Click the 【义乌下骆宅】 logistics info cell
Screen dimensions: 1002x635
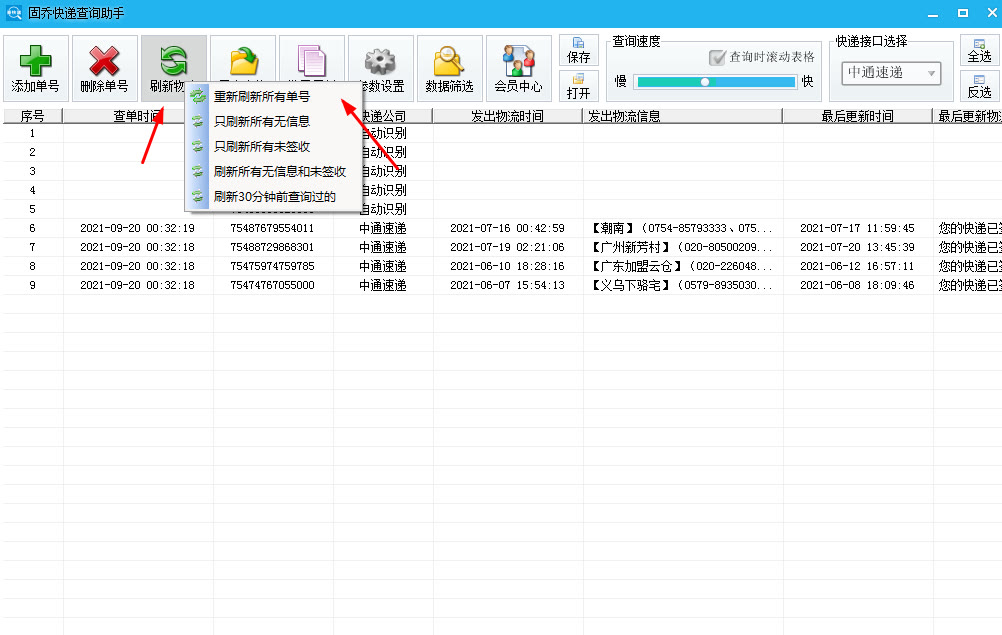pos(682,285)
